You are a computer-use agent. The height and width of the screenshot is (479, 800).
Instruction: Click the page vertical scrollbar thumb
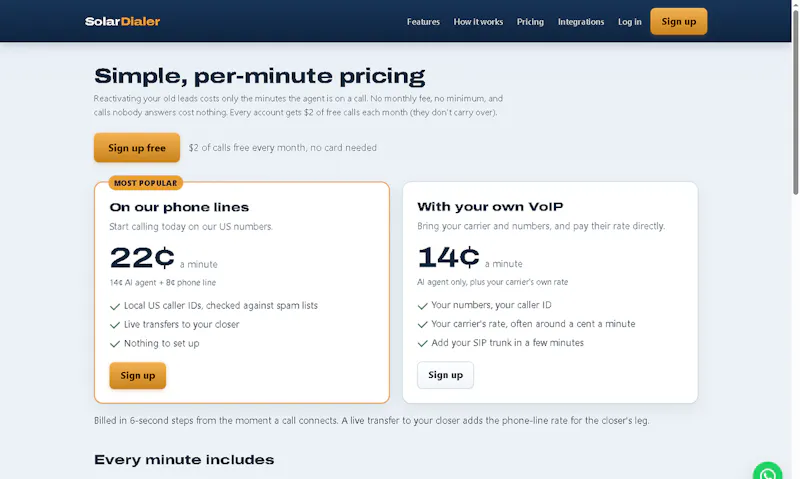tap(795, 102)
